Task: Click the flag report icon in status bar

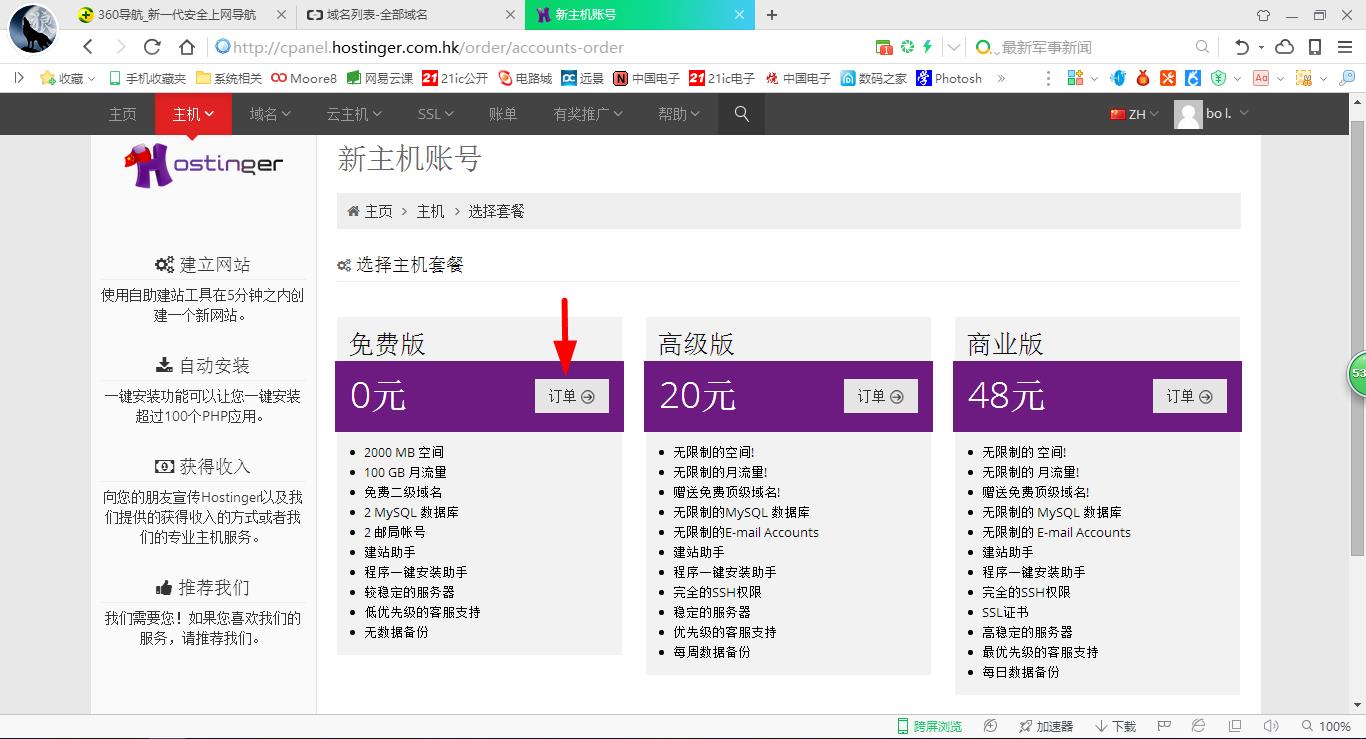Action: click(x=1163, y=726)
